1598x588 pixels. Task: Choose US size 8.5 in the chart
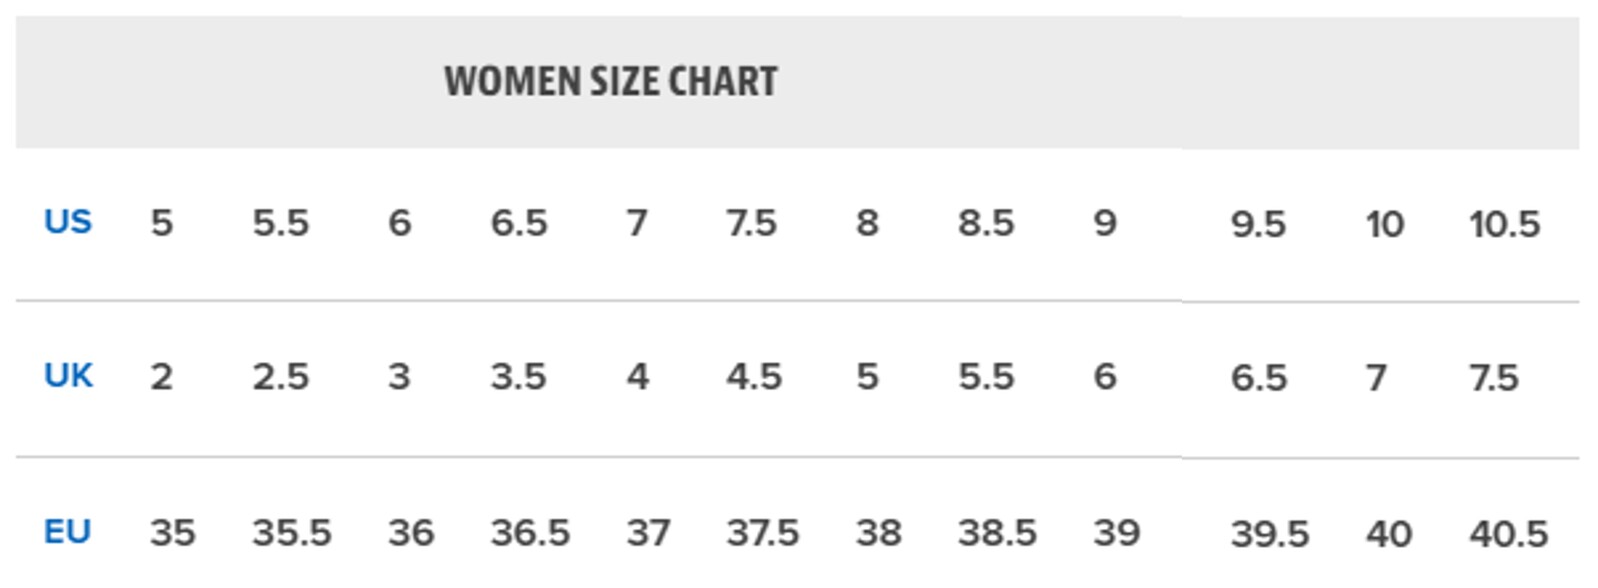986,223
